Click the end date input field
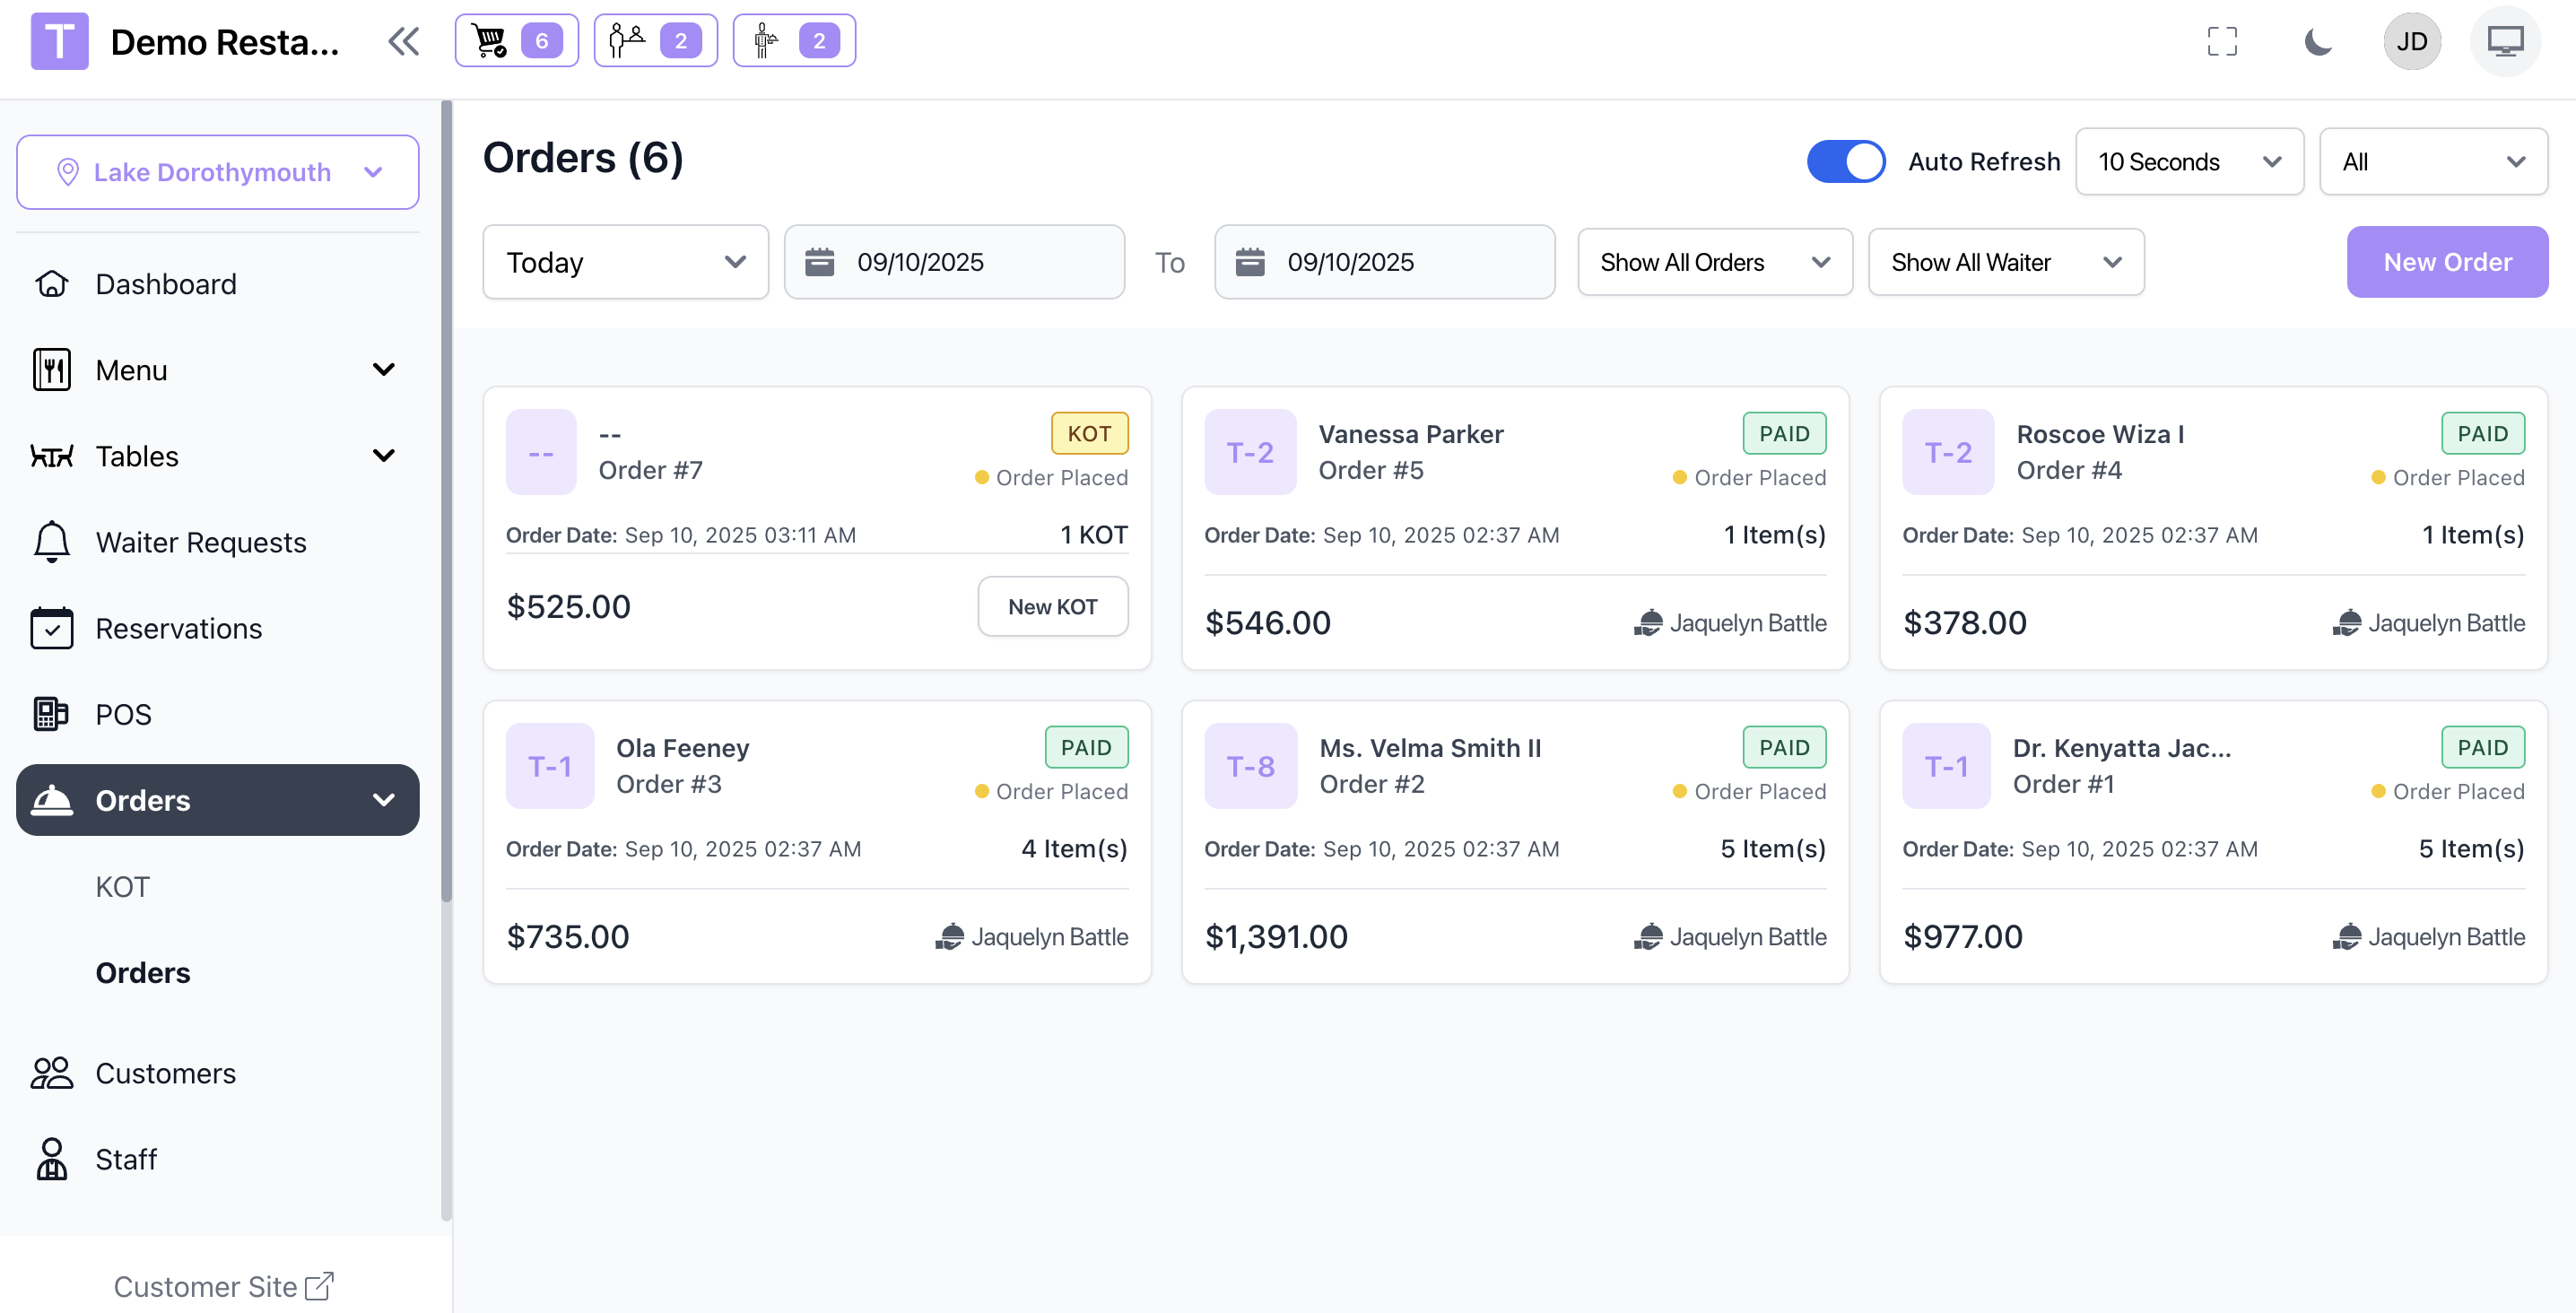This screenshot has width=2576, height=1313. tap(1384, 262)
